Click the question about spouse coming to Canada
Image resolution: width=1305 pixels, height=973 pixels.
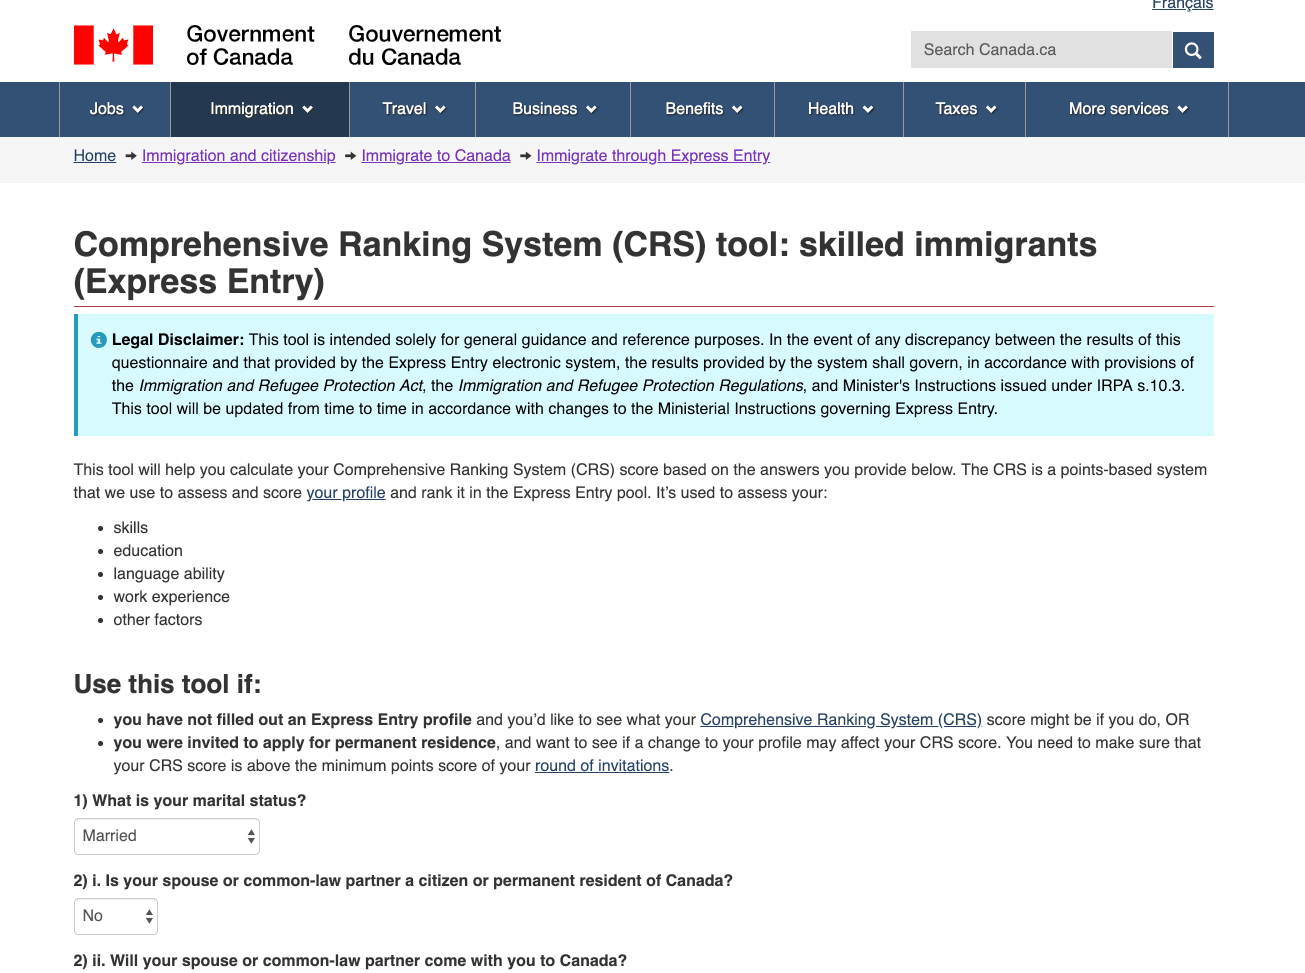click(x=350, y=961)
